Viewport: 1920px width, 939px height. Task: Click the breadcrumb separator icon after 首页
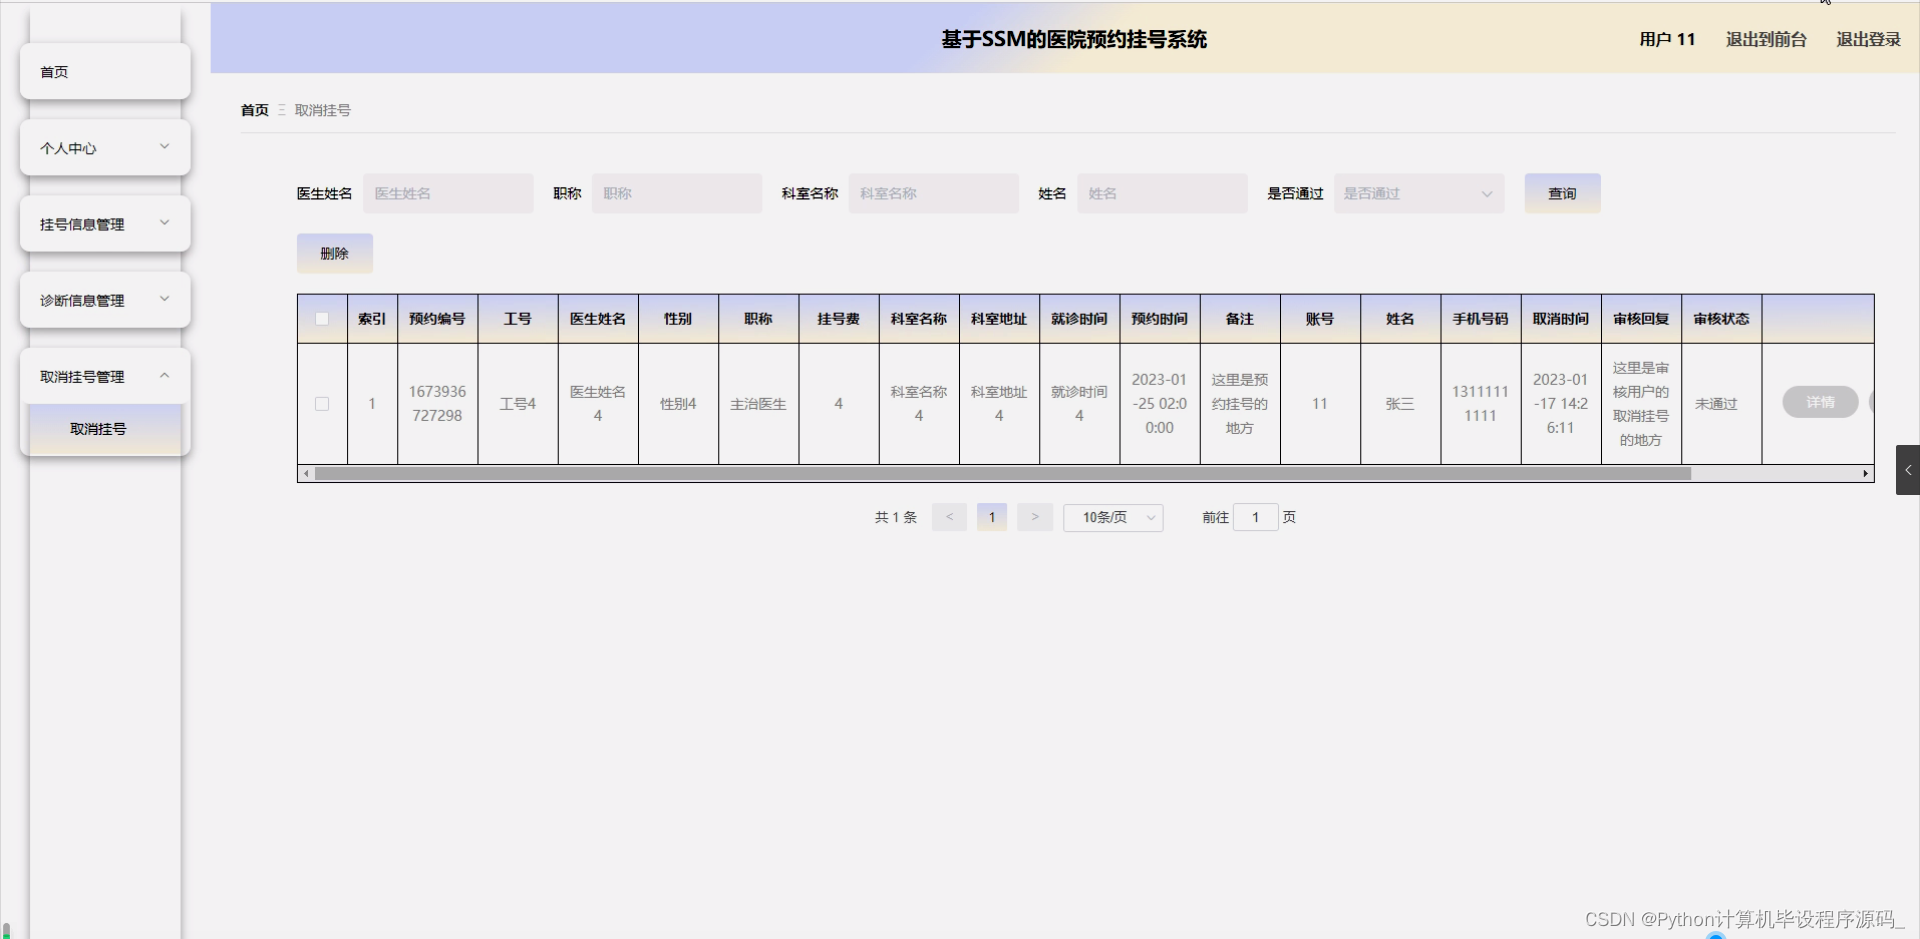(281, 110)
